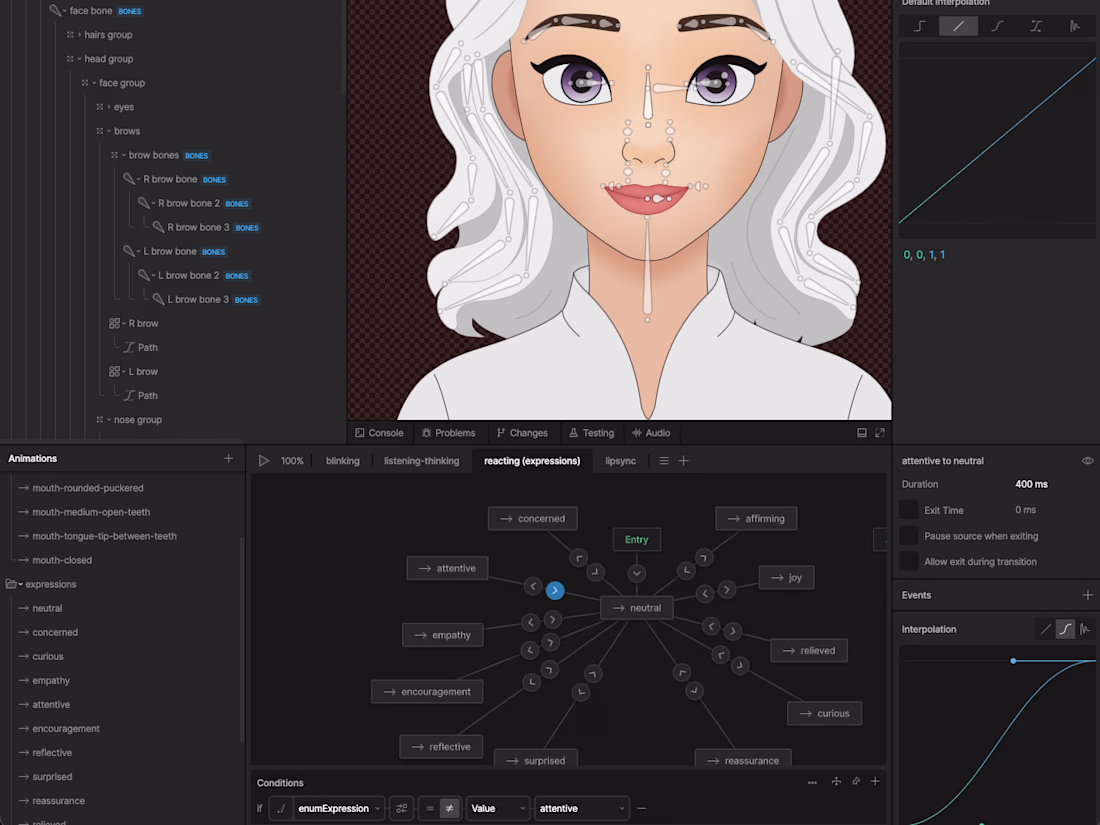Image resolution: width=1100 pixels, height=825 pixels.
Task: Collapse the expressions folder
Action: click(x=20, y=584)
